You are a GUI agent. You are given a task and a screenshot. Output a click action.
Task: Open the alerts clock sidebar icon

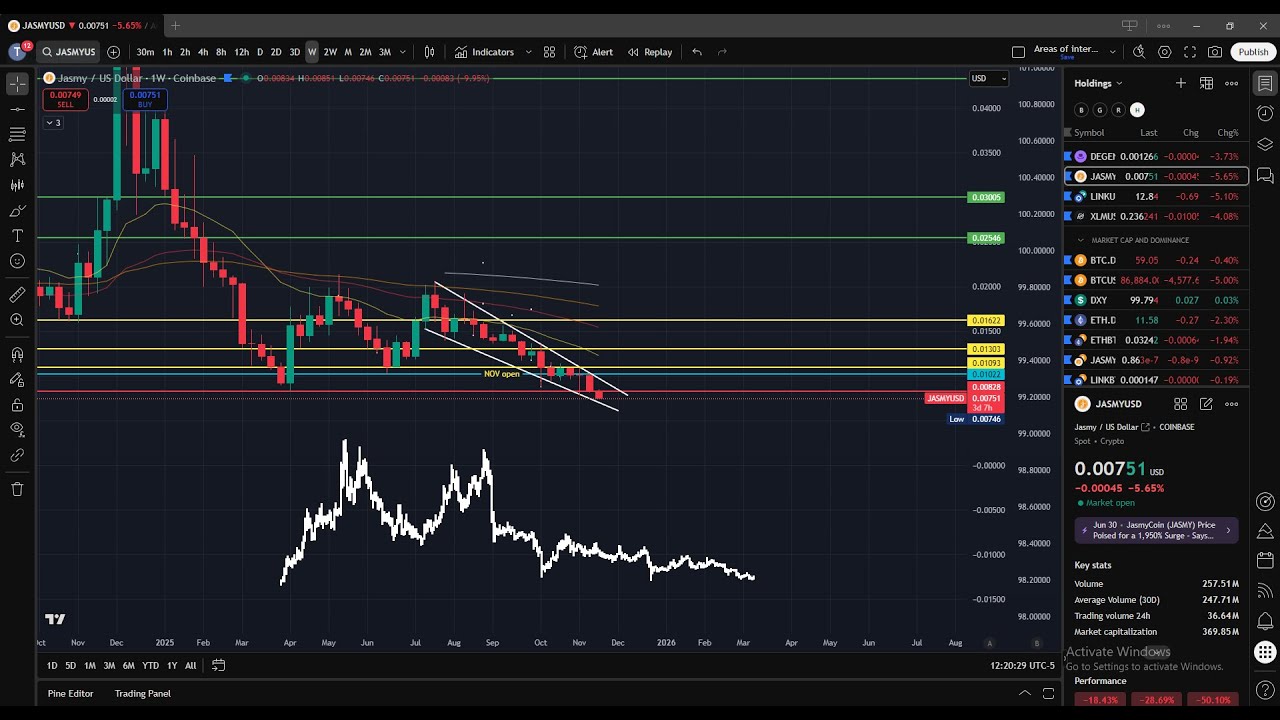coord(1265,113)
